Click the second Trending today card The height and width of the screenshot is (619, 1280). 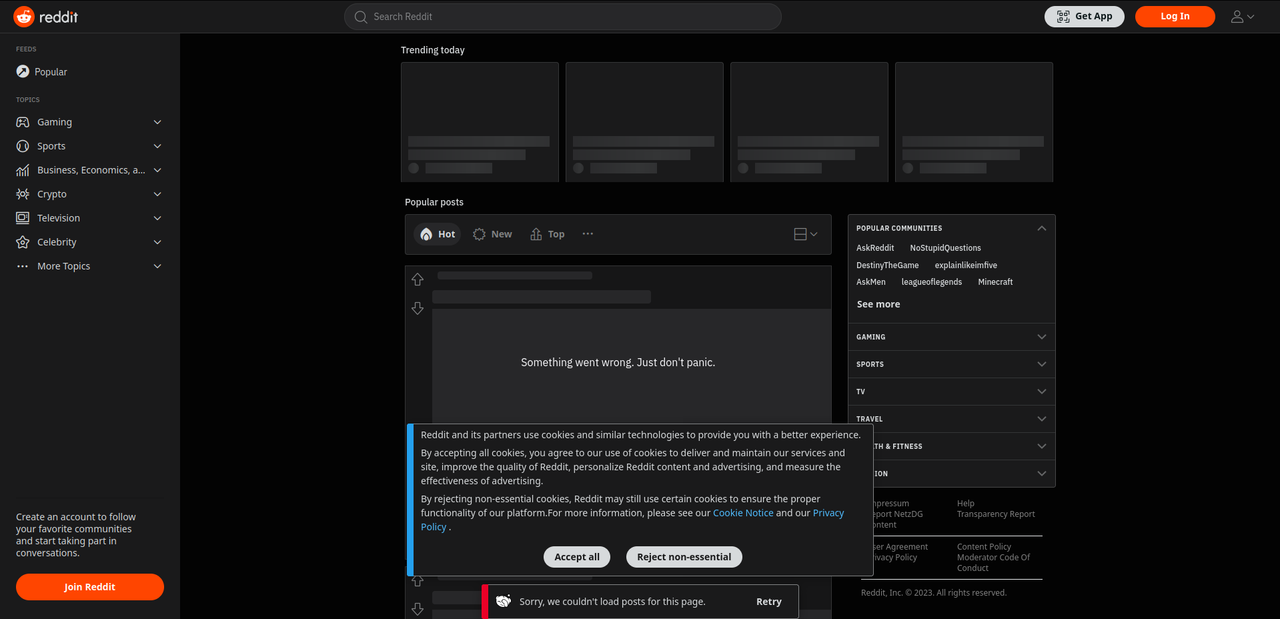click(x=644, y=122)
